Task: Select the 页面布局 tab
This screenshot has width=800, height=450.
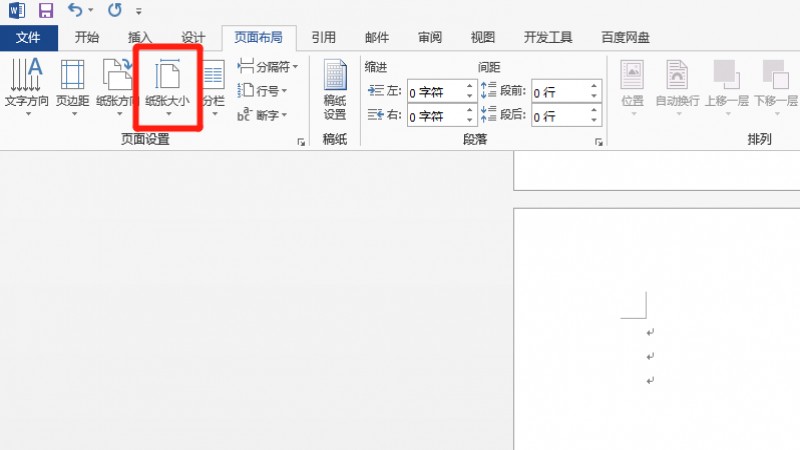Action: [259, 37]
